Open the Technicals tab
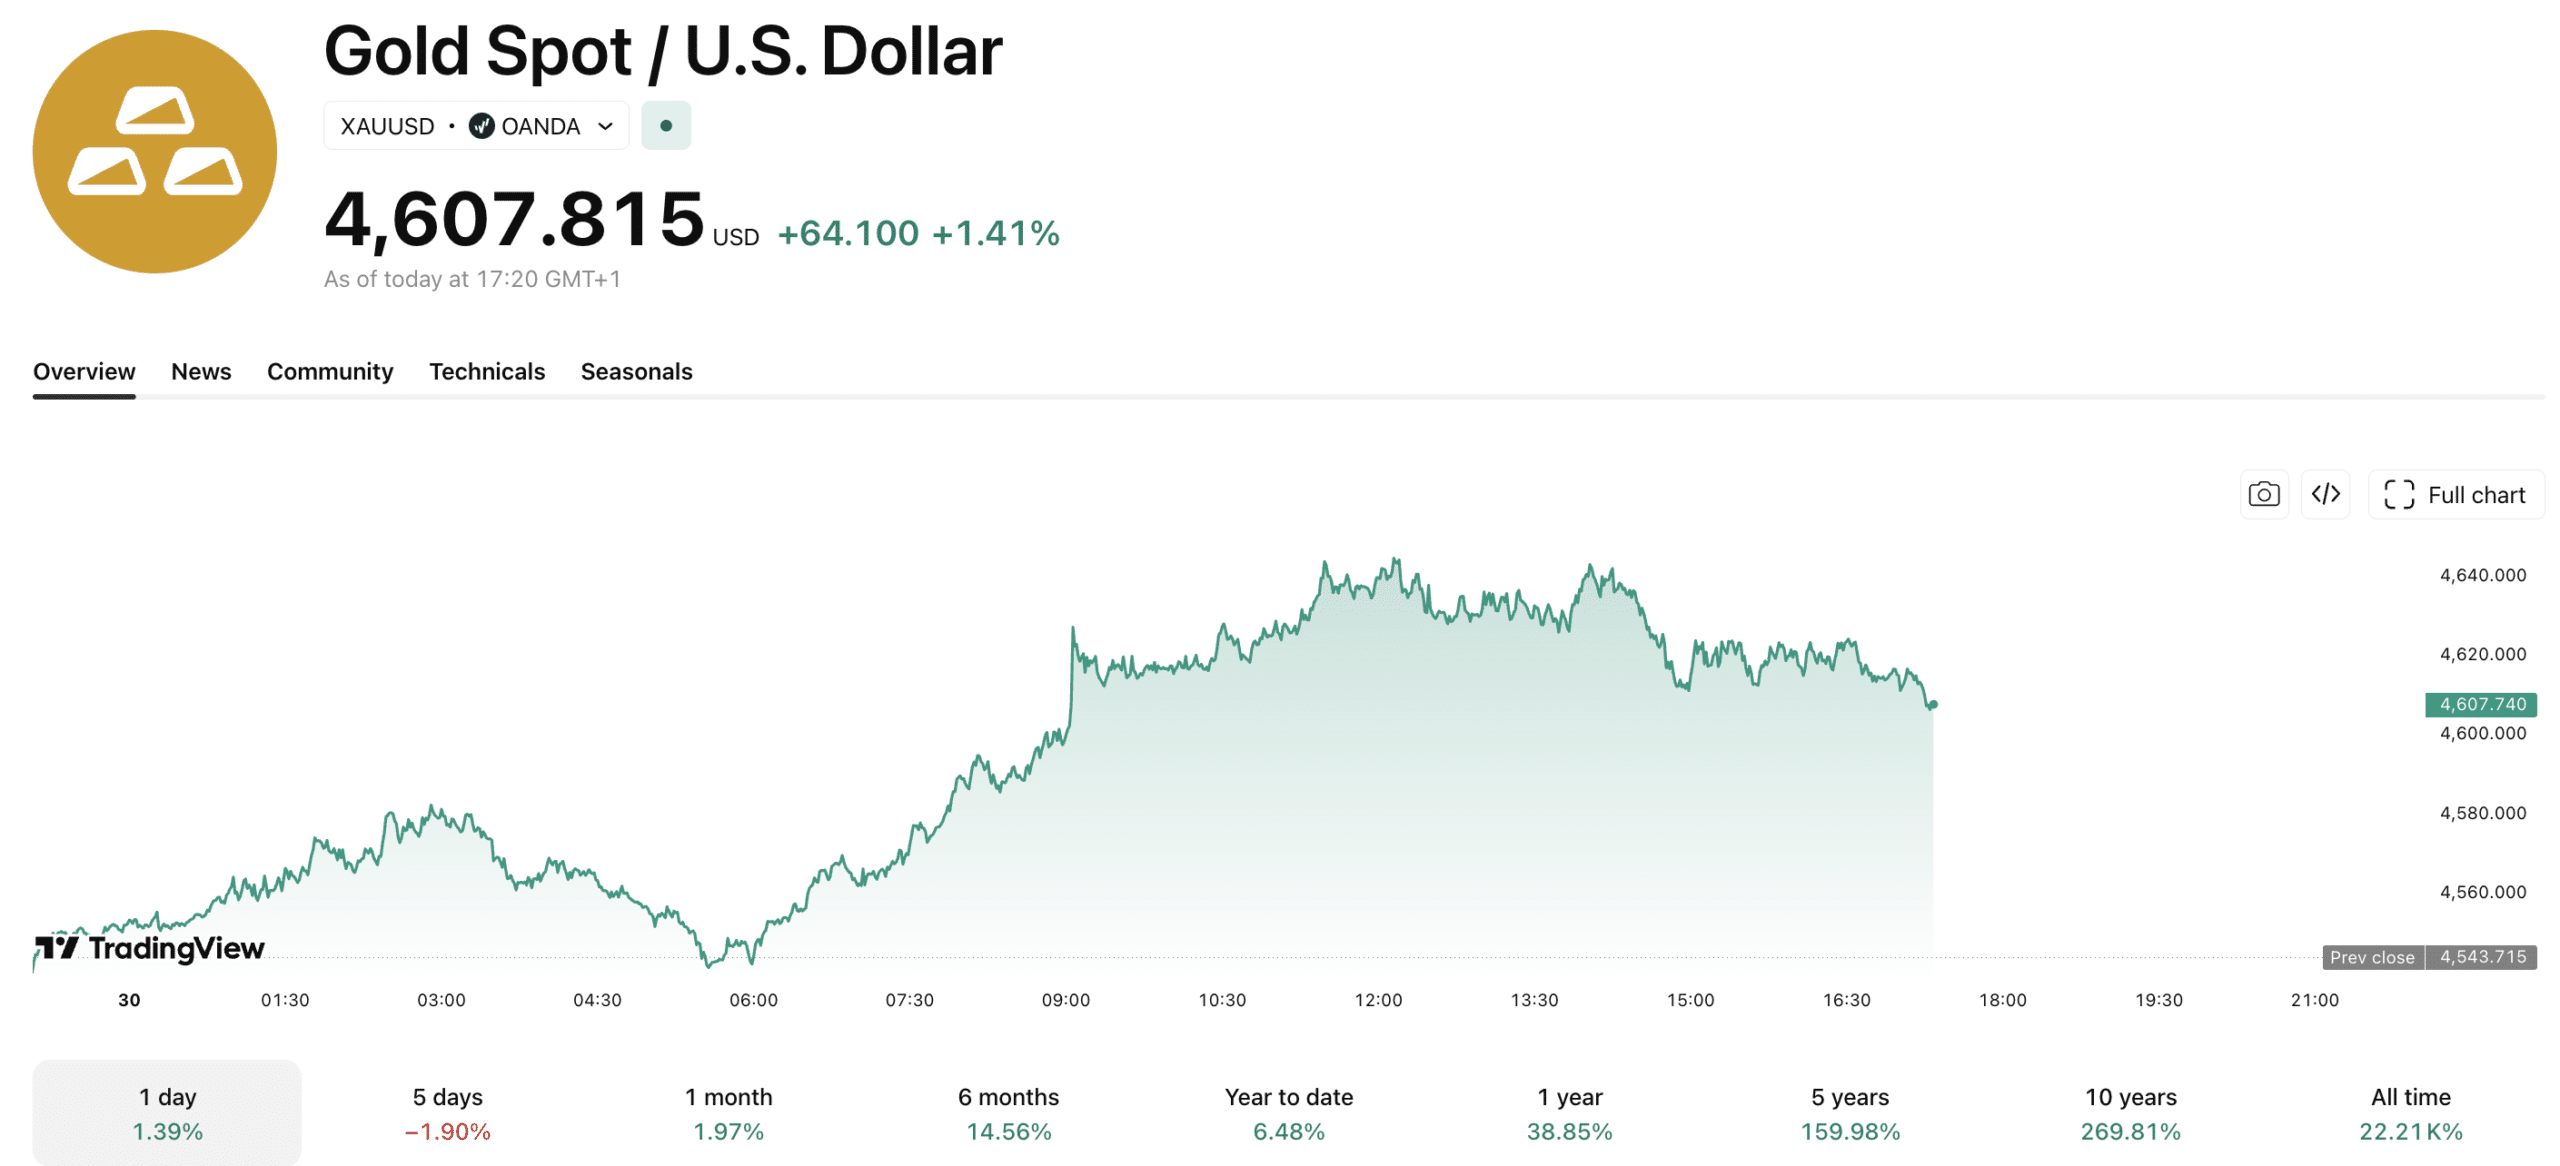This screenshot has width=2560, height=1166. coord(487,371)
